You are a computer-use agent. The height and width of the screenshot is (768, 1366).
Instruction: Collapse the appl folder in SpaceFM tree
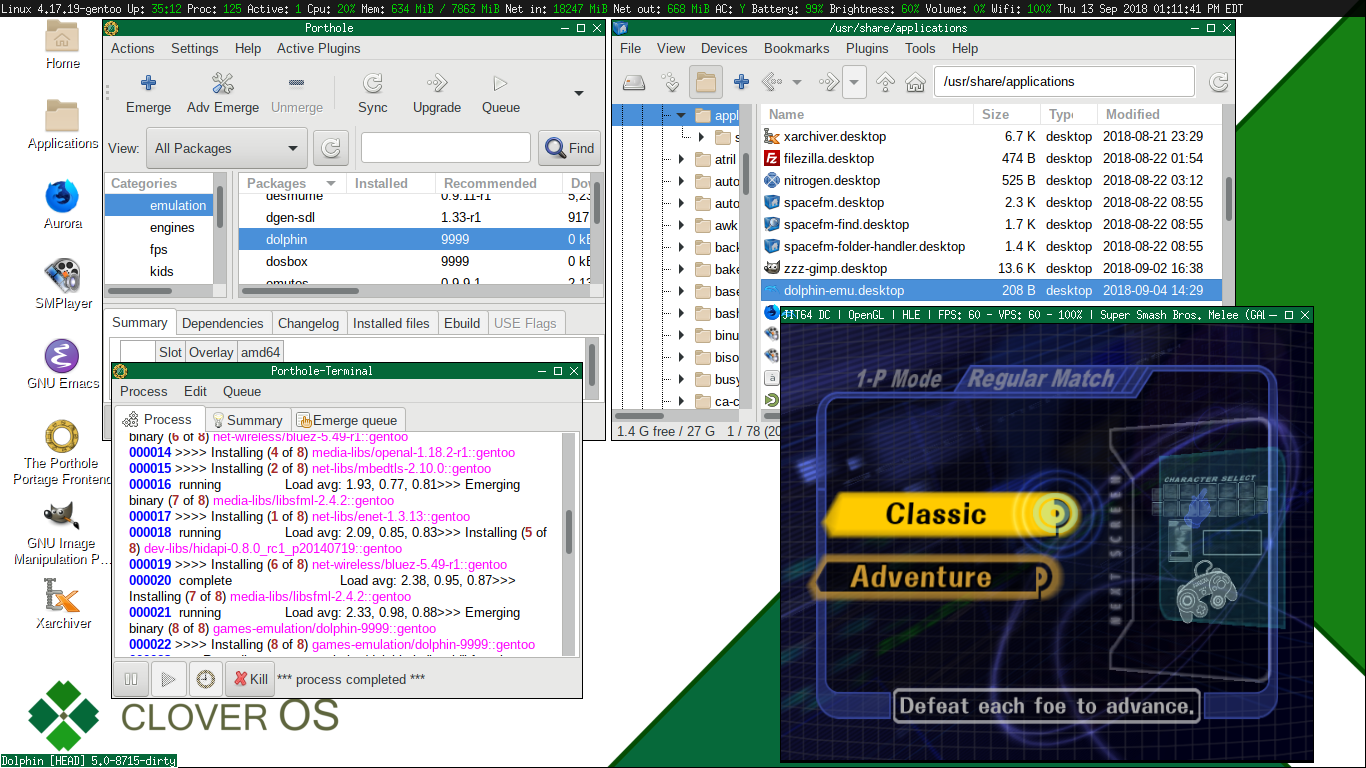click(x=681, y=115)
